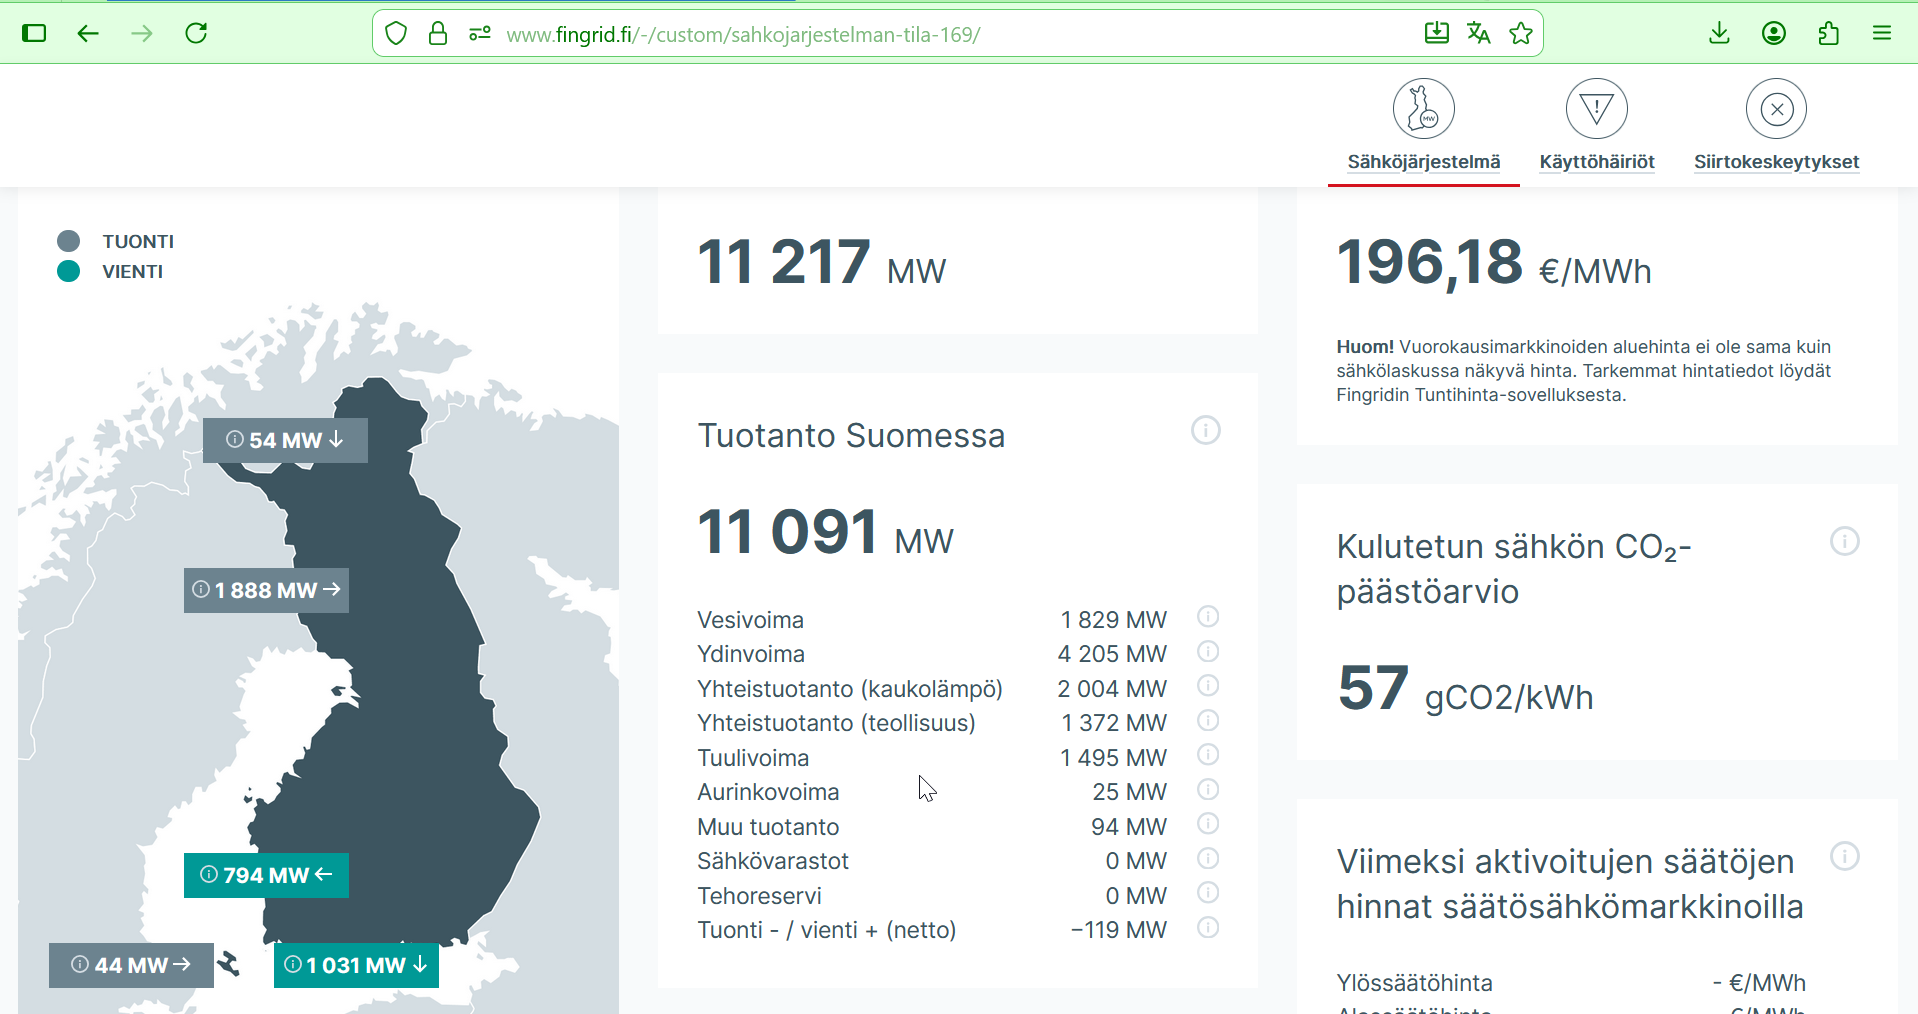Image resolution: width=1918 pixels, height=1014 pixels.
Task: Click info icon next to Tuotanto Suomessa
Action: (x=1205, y=431)
